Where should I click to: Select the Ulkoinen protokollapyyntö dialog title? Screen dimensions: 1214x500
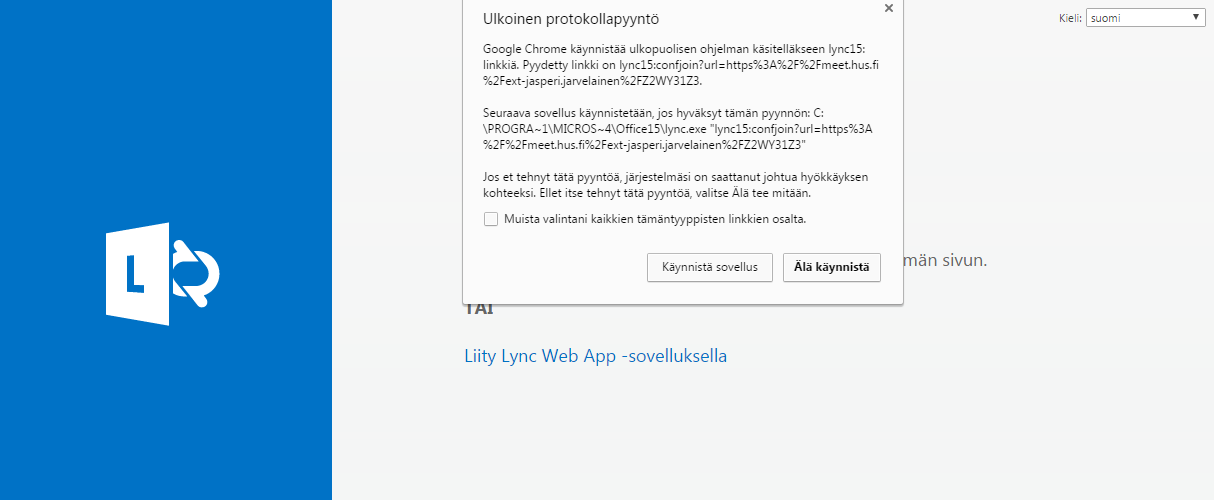(571, 19)
